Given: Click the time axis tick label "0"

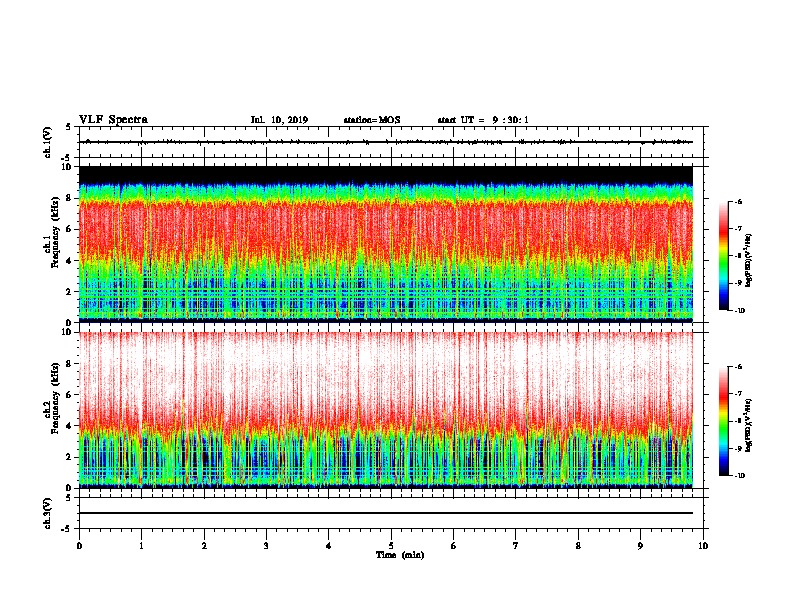Looking at the screenshot, I should [79, 545].
